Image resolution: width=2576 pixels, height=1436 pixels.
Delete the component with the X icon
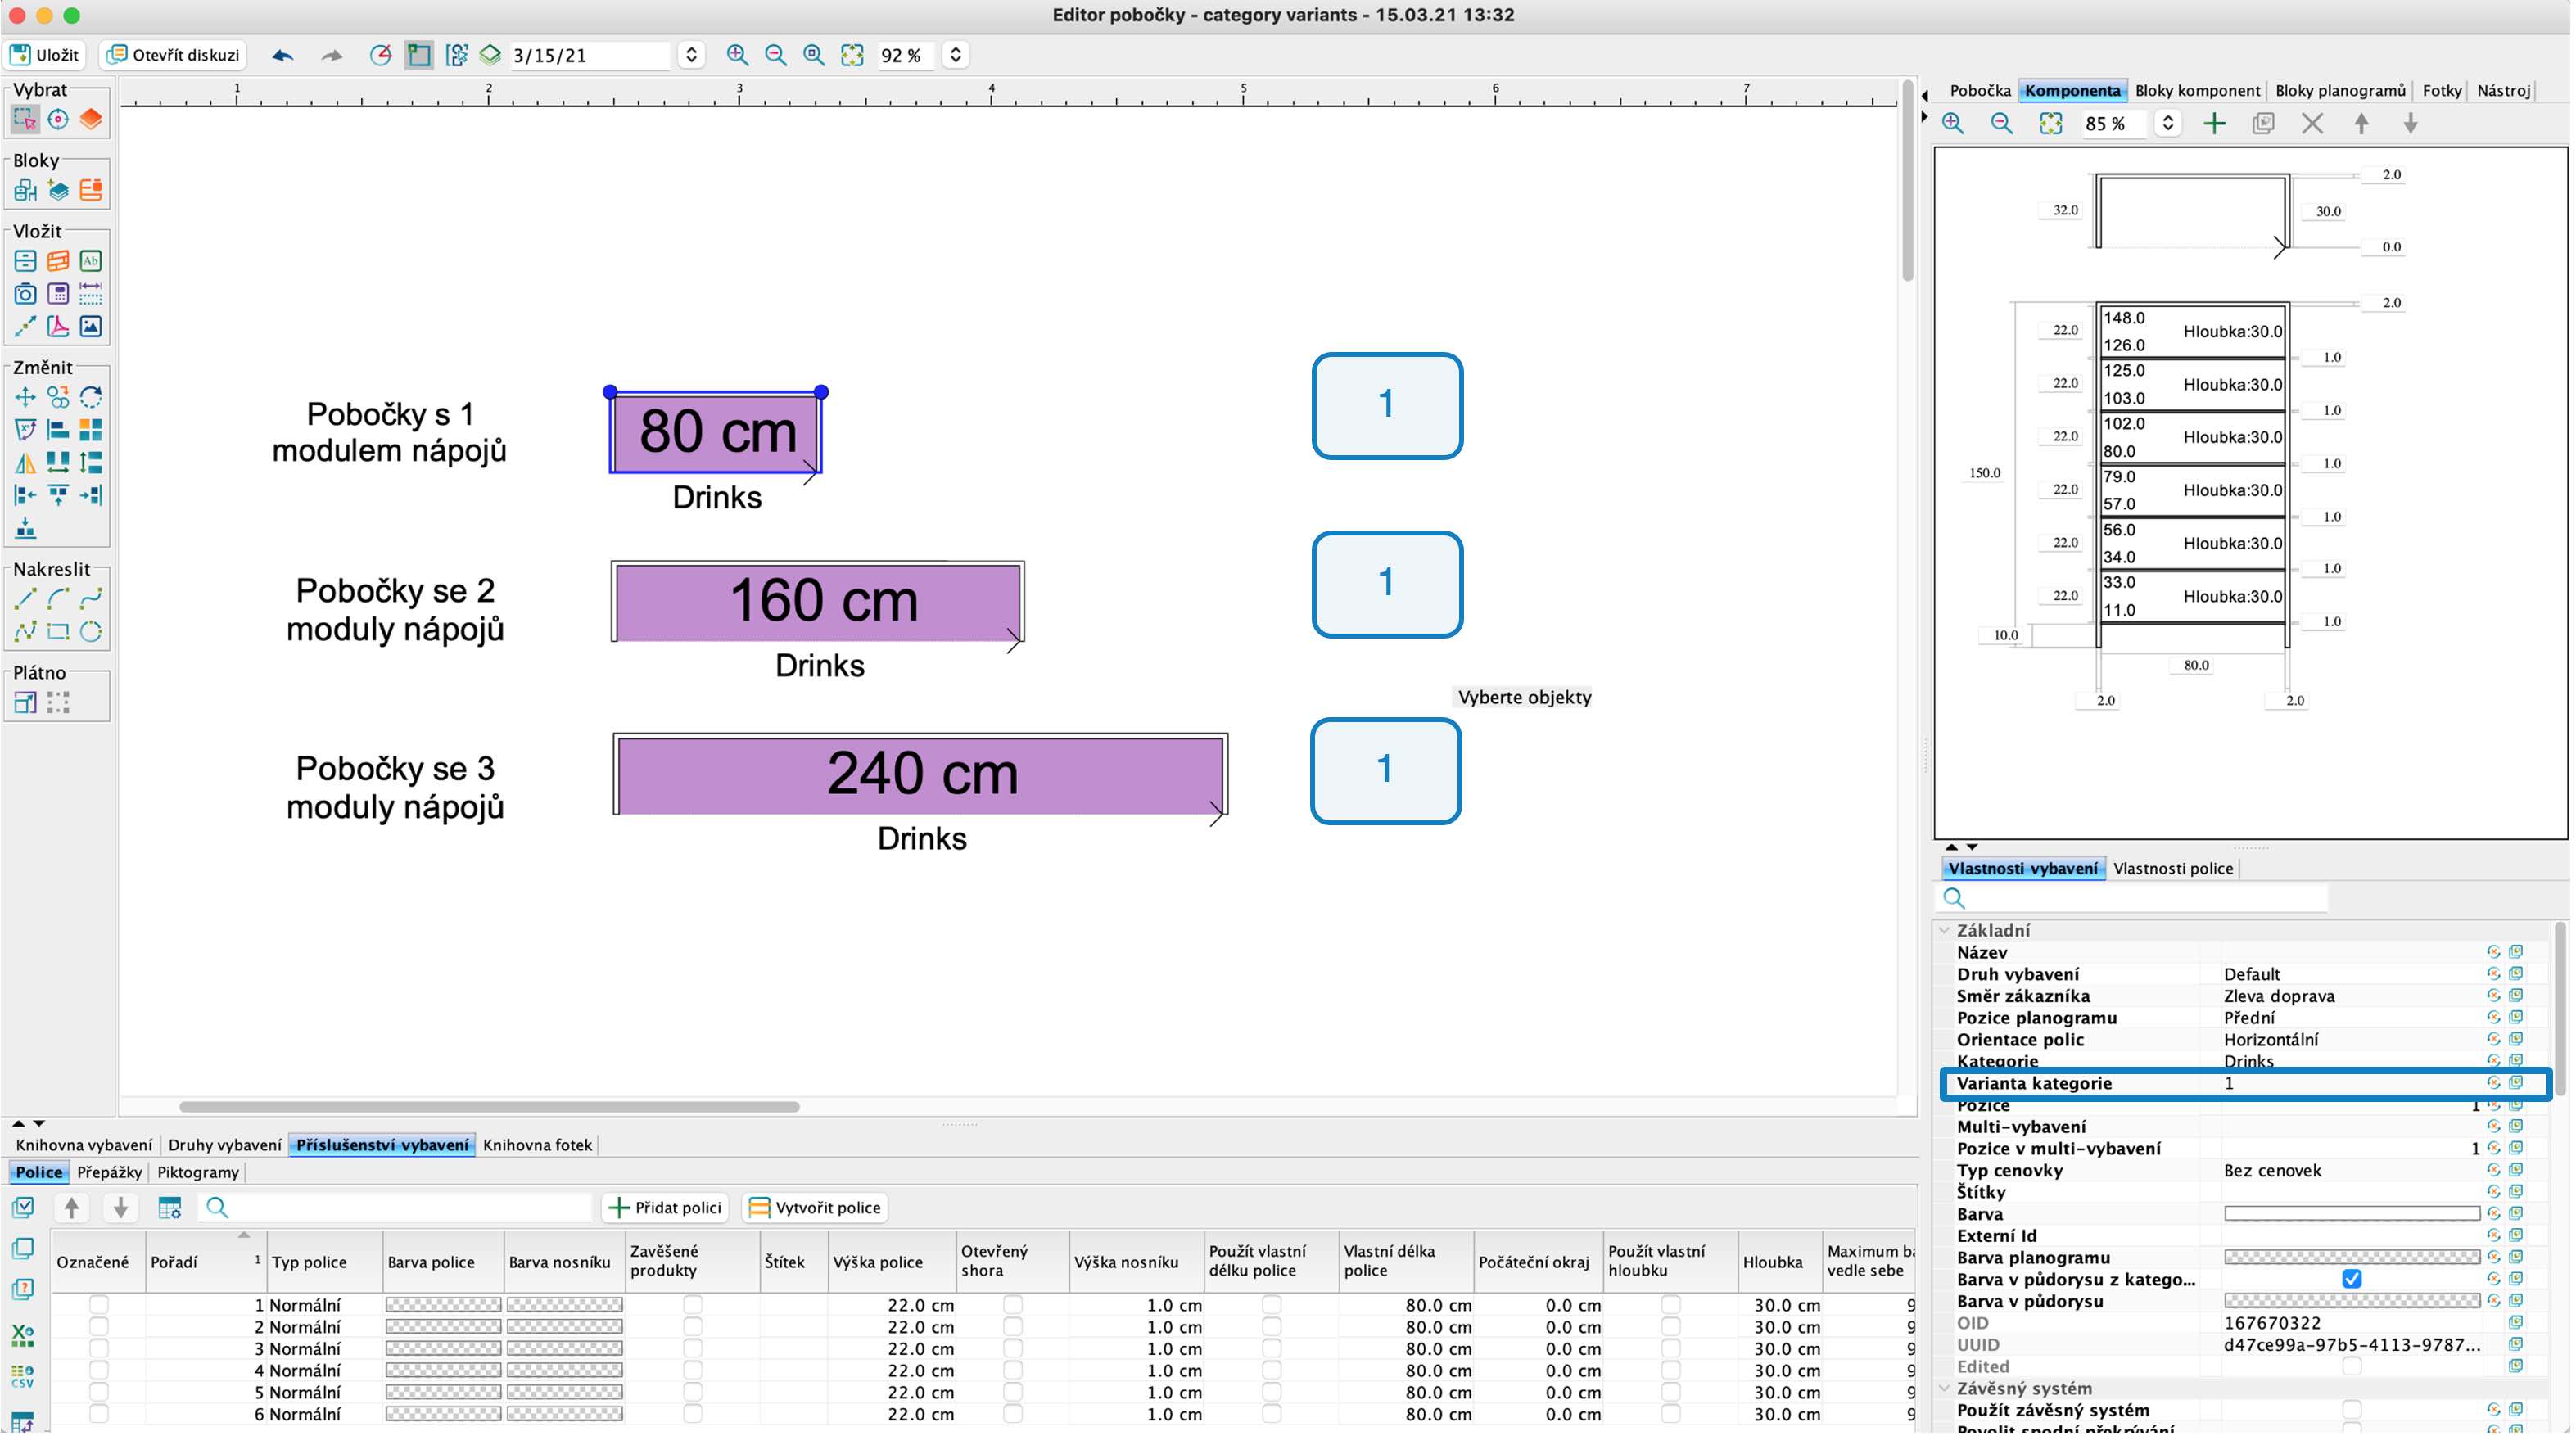point(2312,124)
